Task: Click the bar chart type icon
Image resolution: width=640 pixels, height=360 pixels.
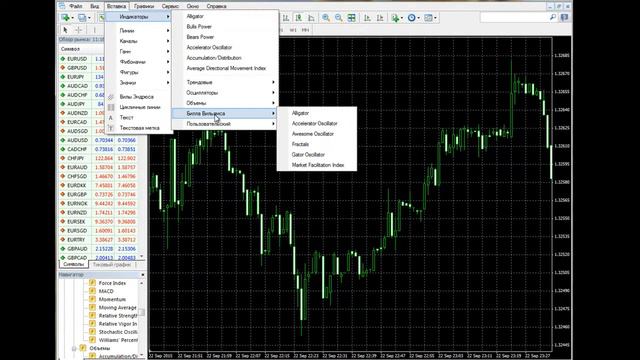Action: pyautogui.click(x=286, y=18)
